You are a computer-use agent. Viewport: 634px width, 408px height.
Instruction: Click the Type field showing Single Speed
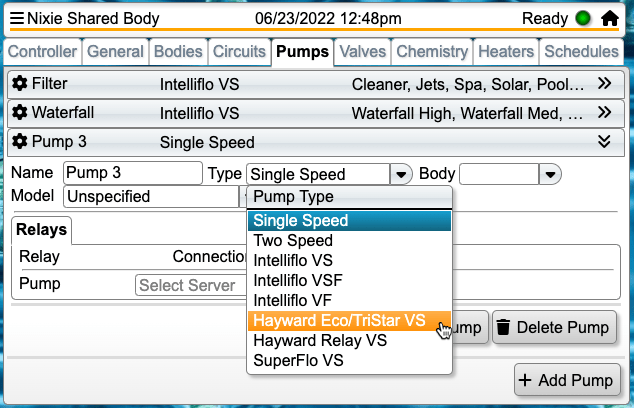(318, 174)
